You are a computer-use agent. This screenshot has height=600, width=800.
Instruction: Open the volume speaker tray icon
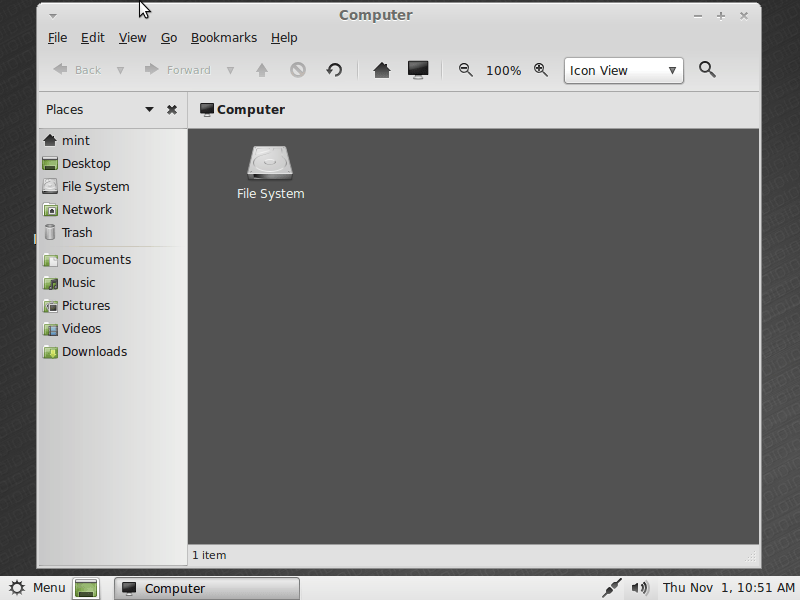640,588
